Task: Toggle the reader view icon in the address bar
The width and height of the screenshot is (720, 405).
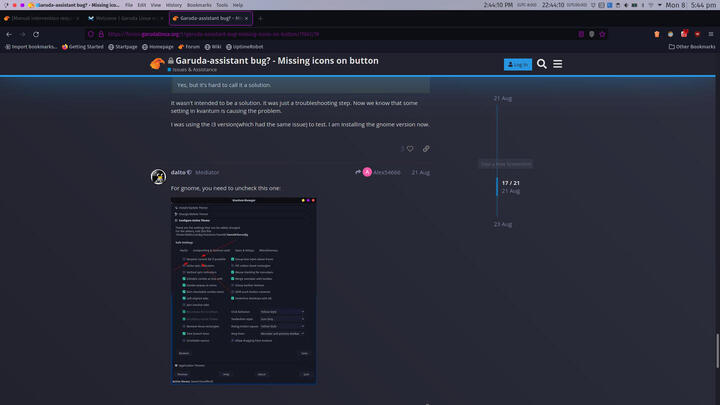Action: click(x=581, y=34)
